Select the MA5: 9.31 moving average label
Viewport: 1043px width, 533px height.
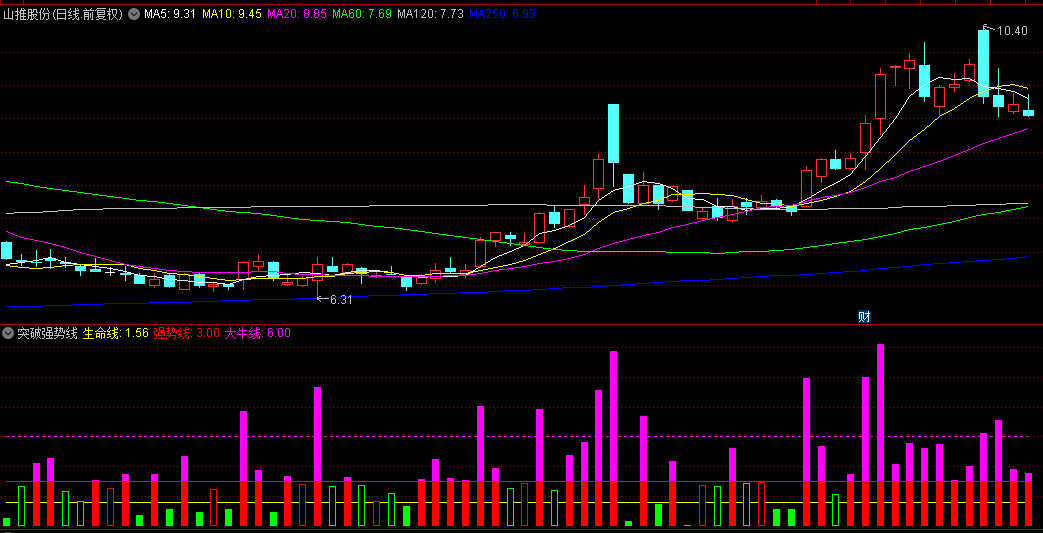170,14
